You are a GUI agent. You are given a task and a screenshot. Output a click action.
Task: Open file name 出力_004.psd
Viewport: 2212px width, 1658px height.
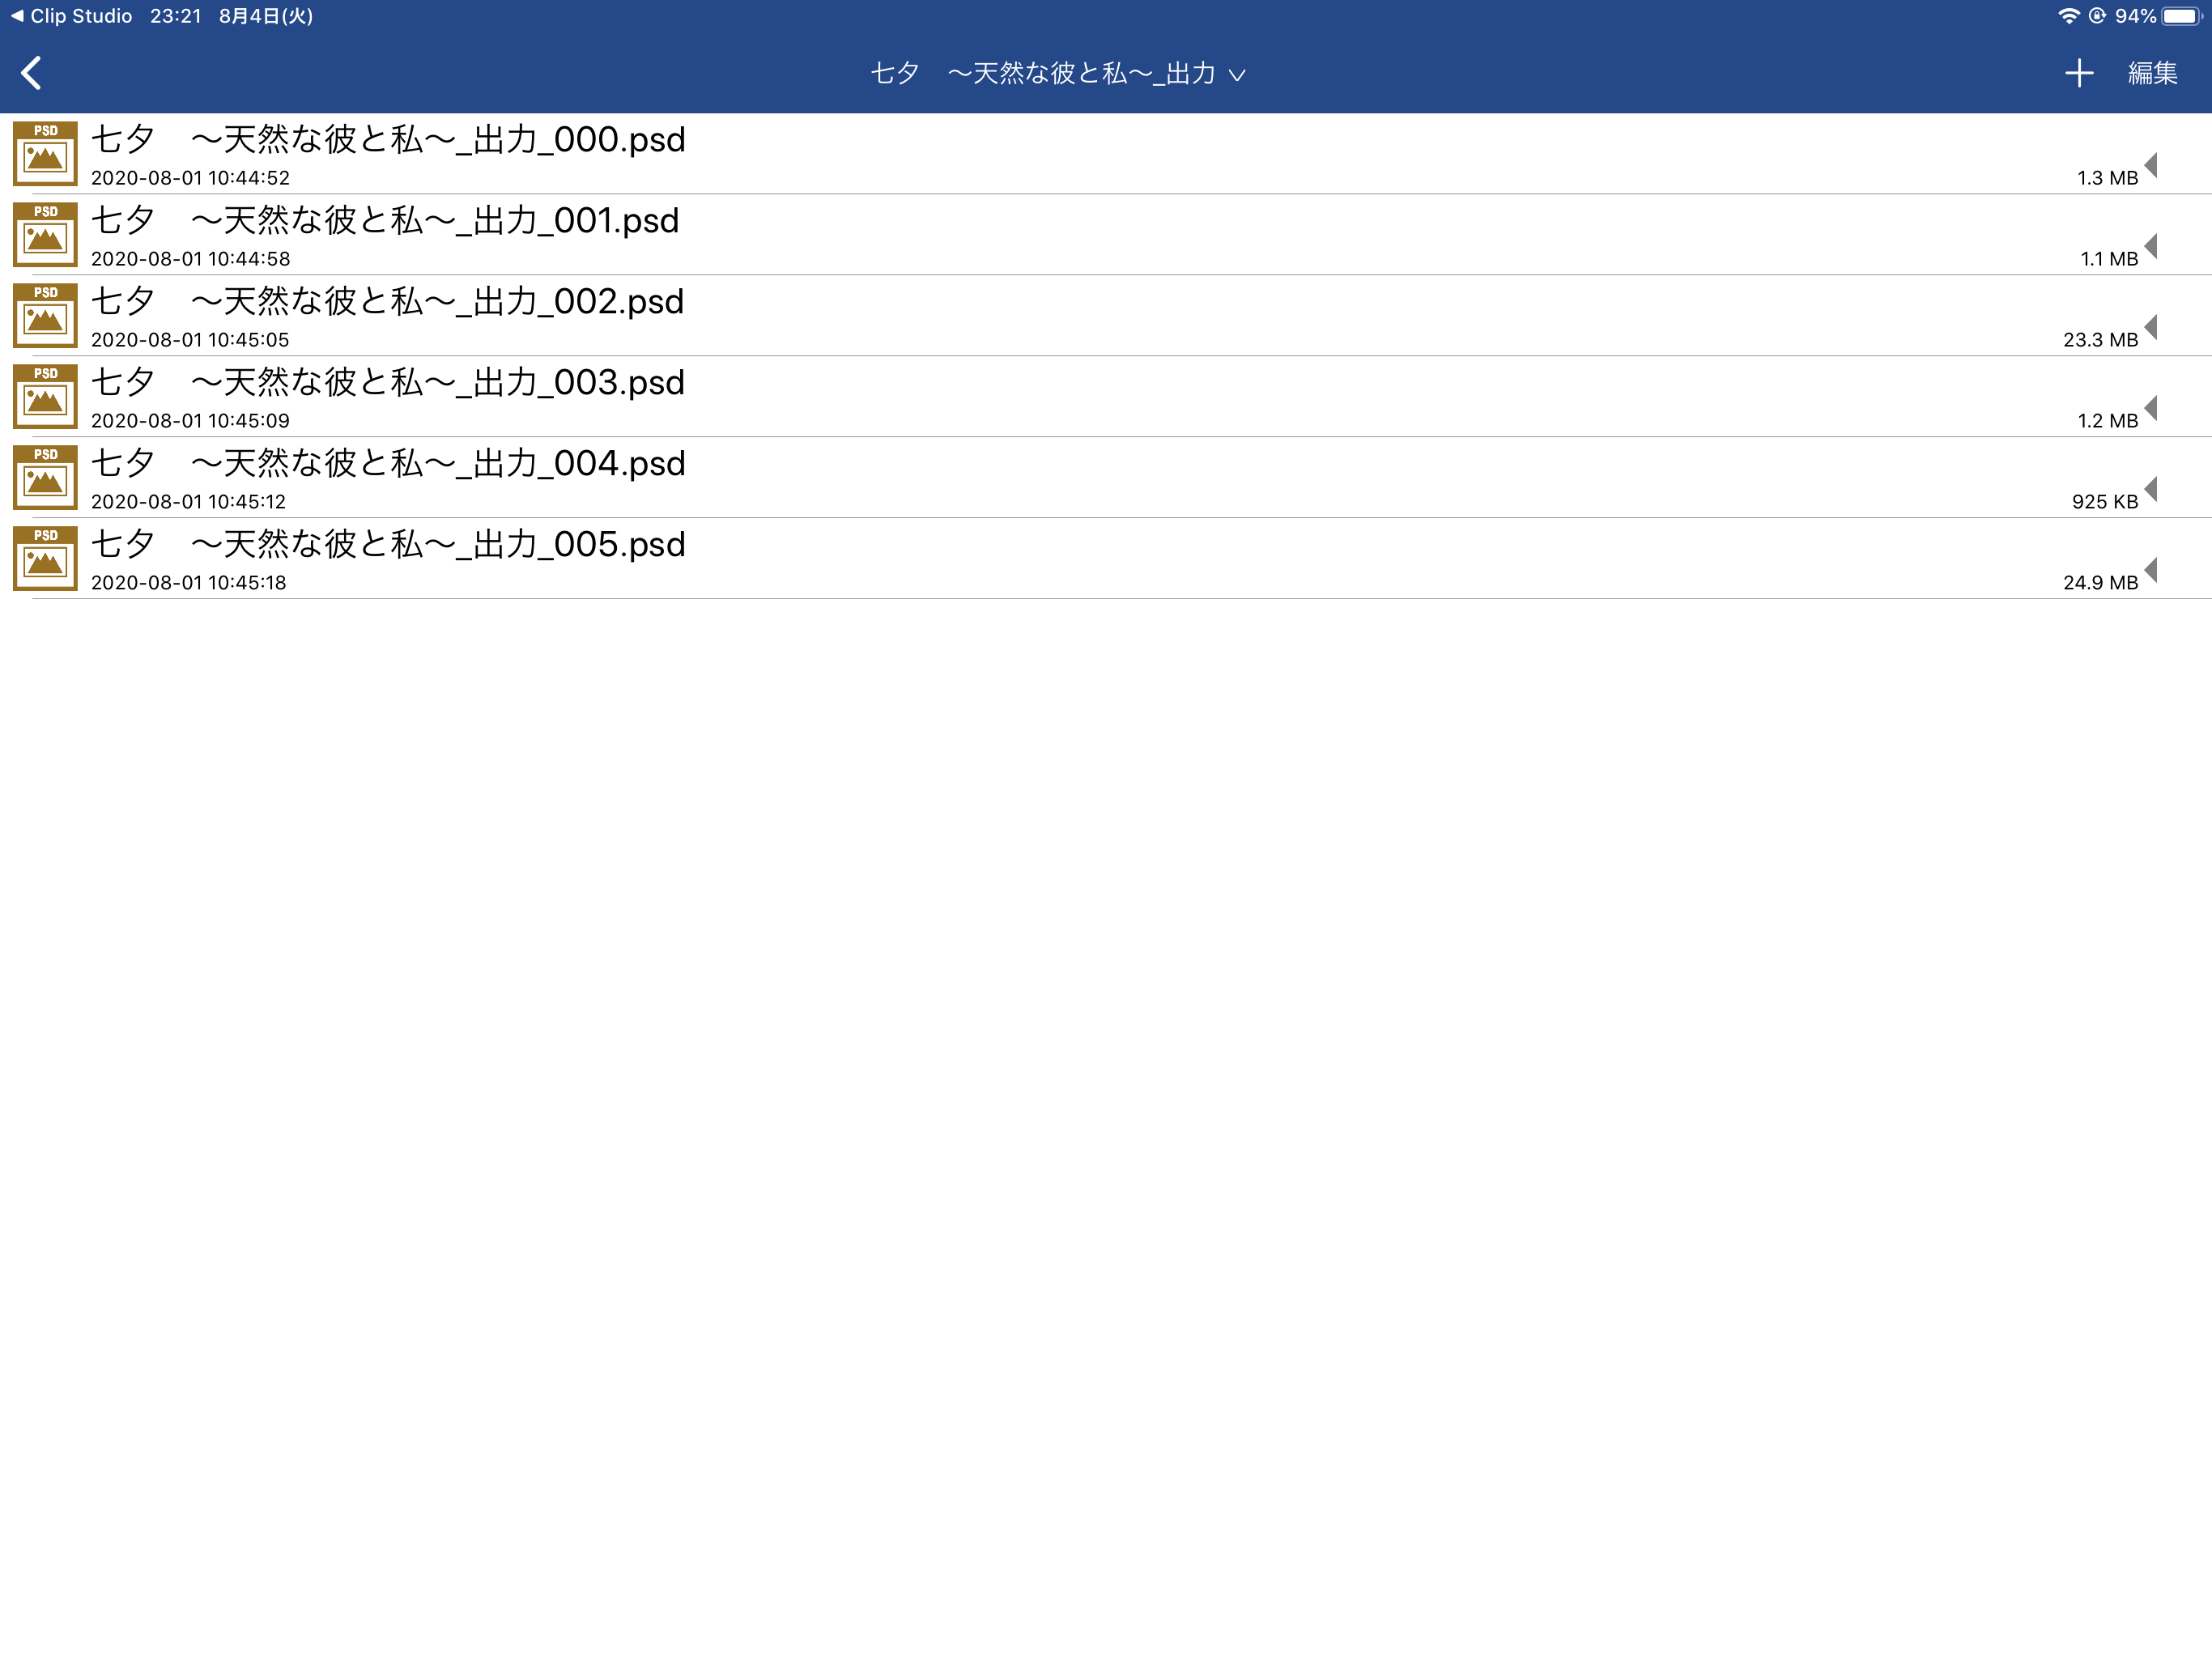[x=388, y=463]
